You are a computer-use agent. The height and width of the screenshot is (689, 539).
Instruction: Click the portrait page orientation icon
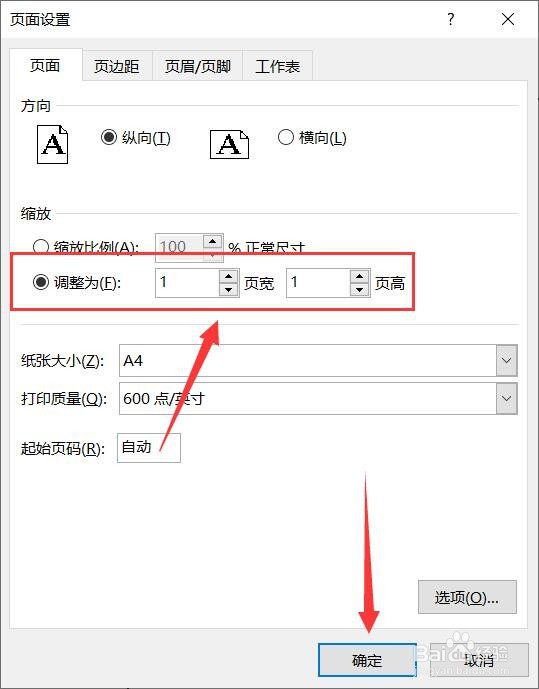pyautogui.click(x=52, y=145)
